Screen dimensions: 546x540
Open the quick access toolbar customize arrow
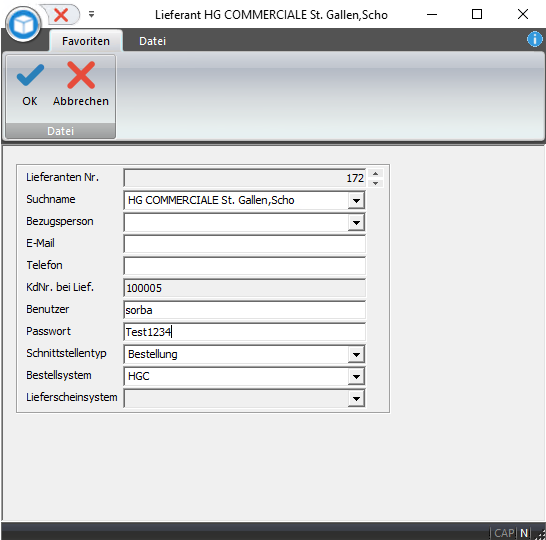(x=91, y=14)
